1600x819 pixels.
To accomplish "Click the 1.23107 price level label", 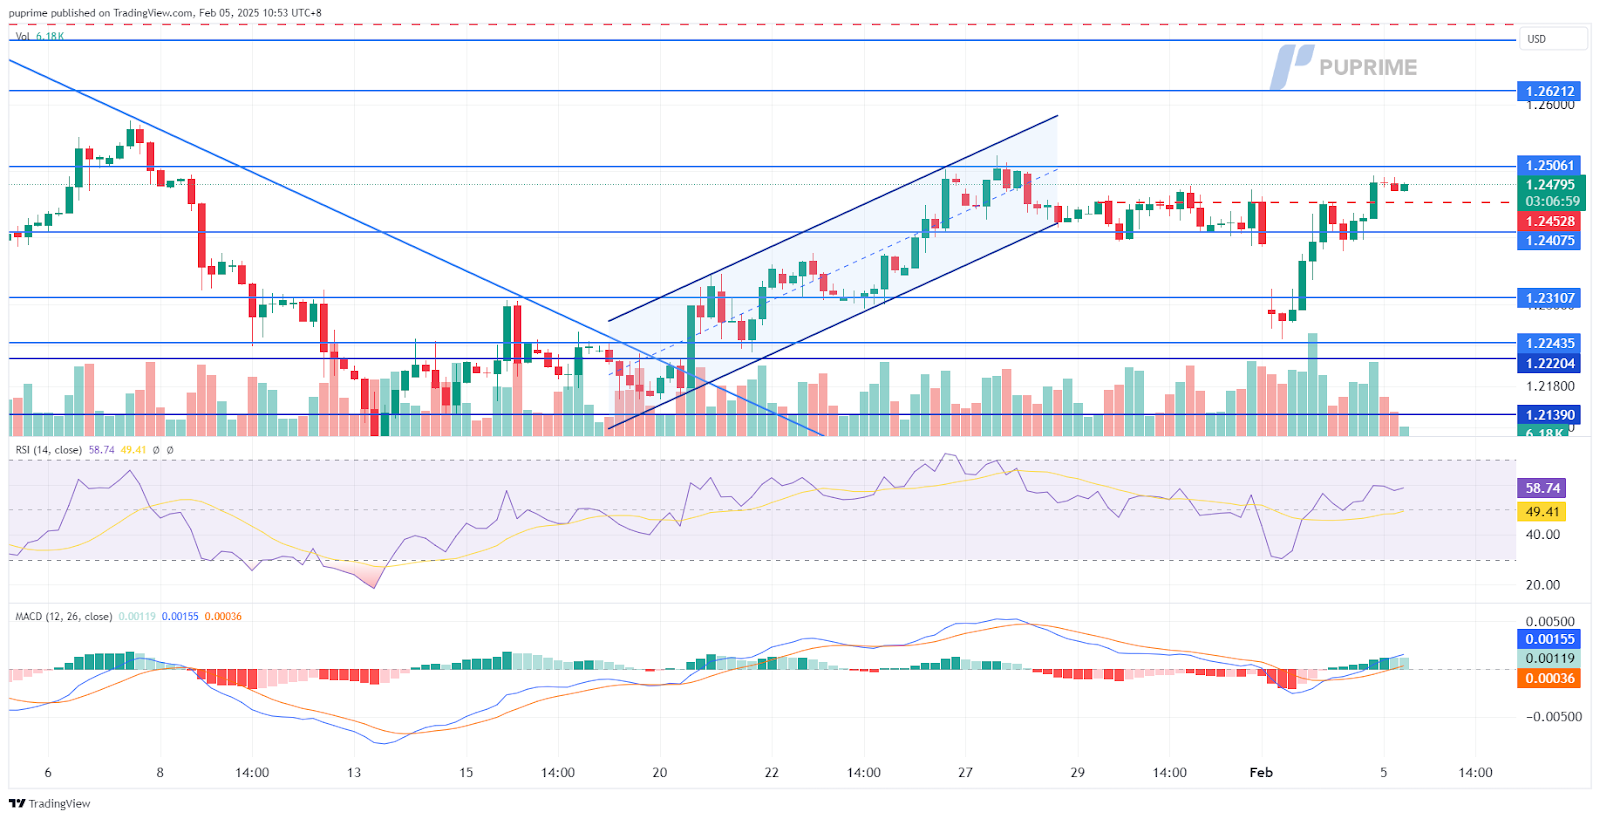I will [x=1549, y=298].
